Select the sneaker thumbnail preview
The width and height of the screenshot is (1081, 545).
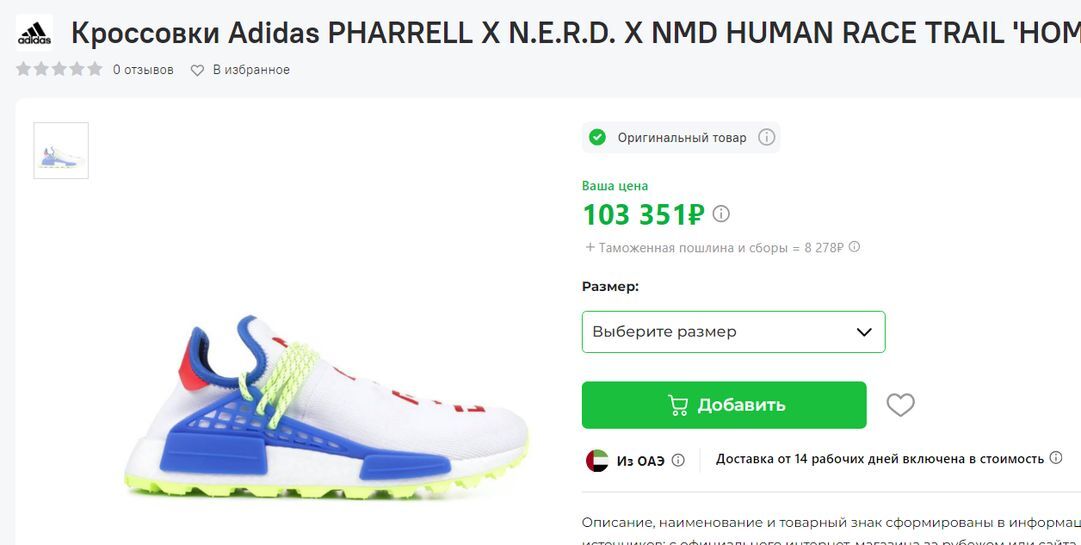tap(61, 151)
